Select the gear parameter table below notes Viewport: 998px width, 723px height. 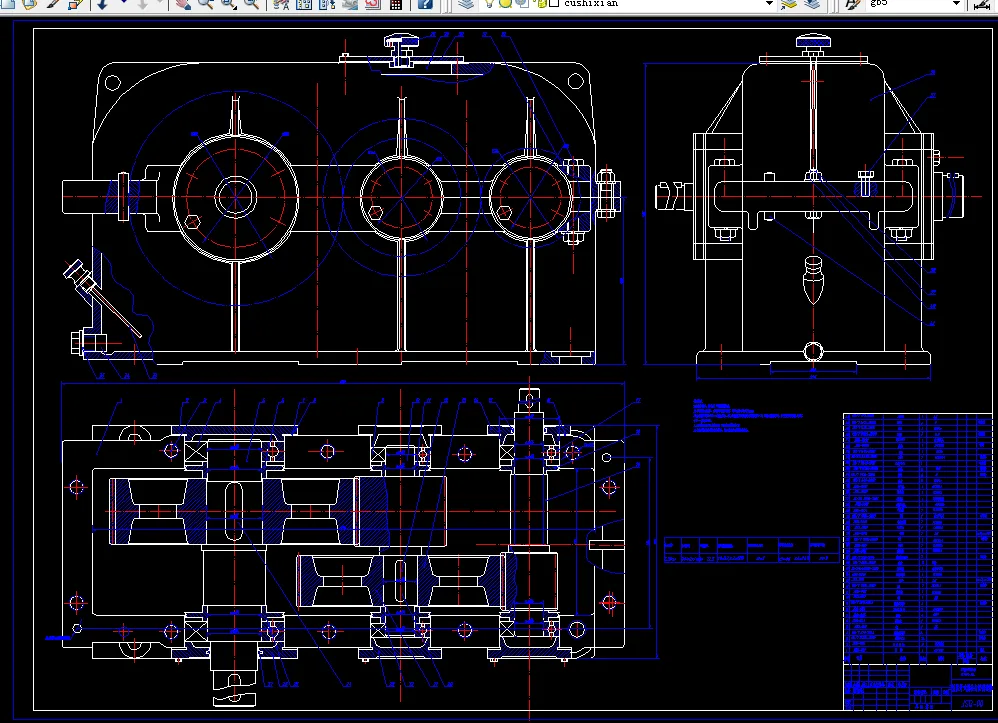(x=751, y=551)
